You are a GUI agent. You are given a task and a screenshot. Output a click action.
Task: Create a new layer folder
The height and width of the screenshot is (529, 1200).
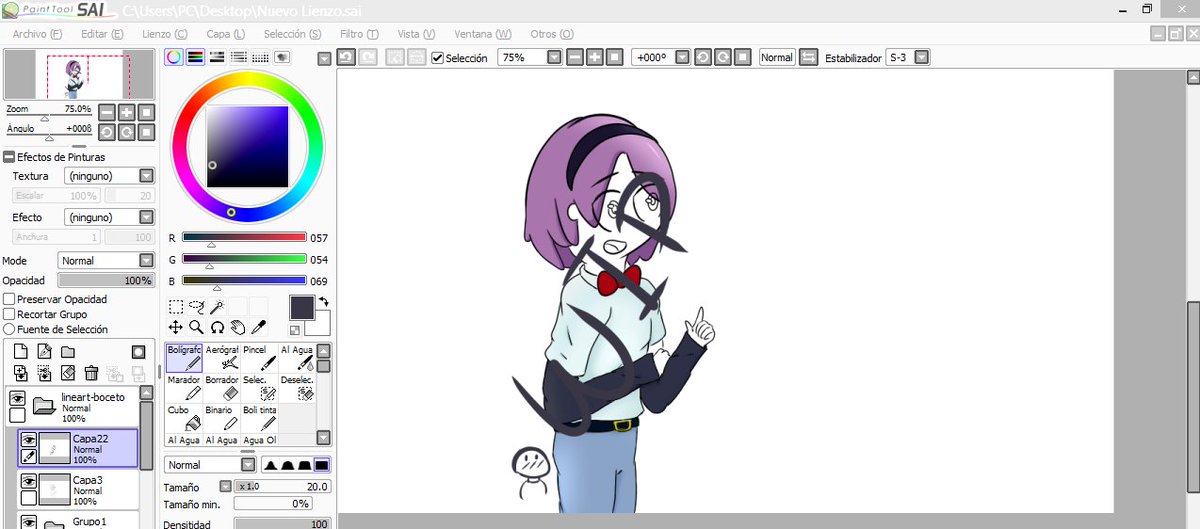coord(68,352)
